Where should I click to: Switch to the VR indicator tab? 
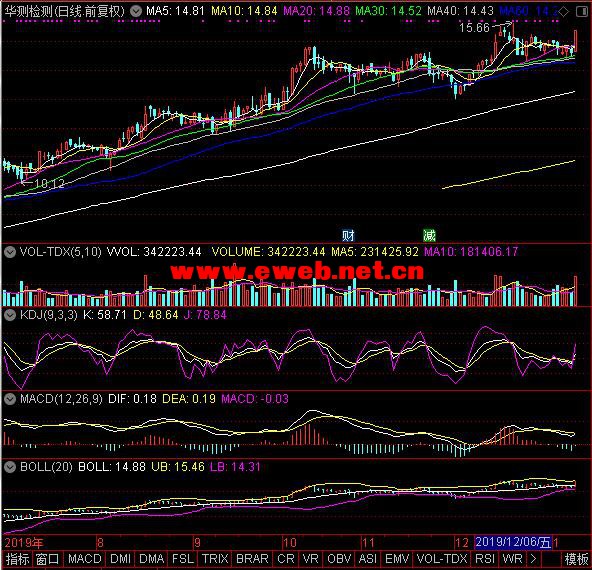pyautogui.click(x=310, y=559)
